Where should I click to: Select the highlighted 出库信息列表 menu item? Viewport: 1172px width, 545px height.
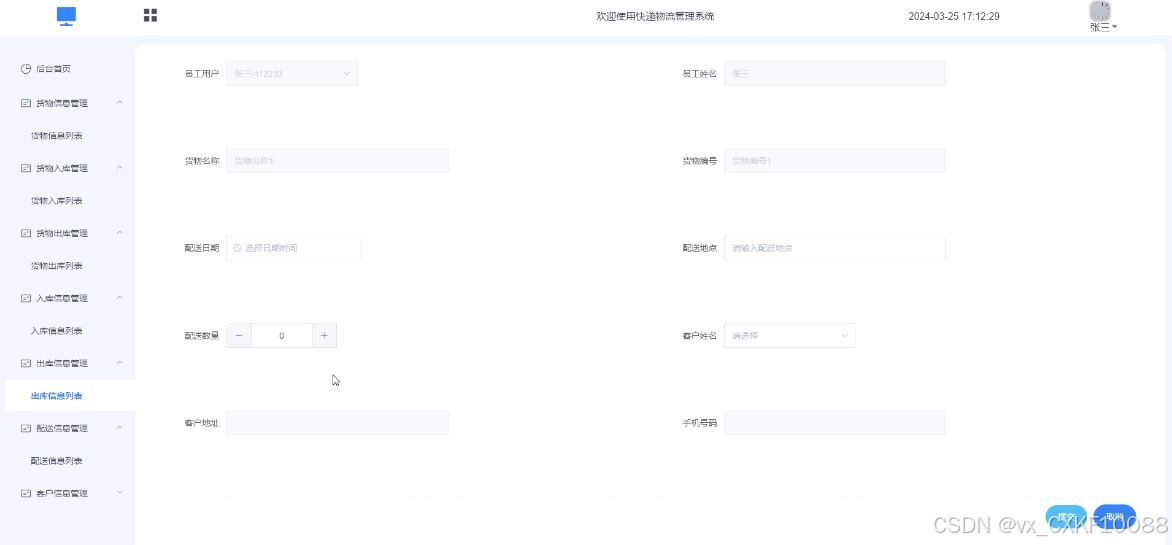(x=70, y=395)
